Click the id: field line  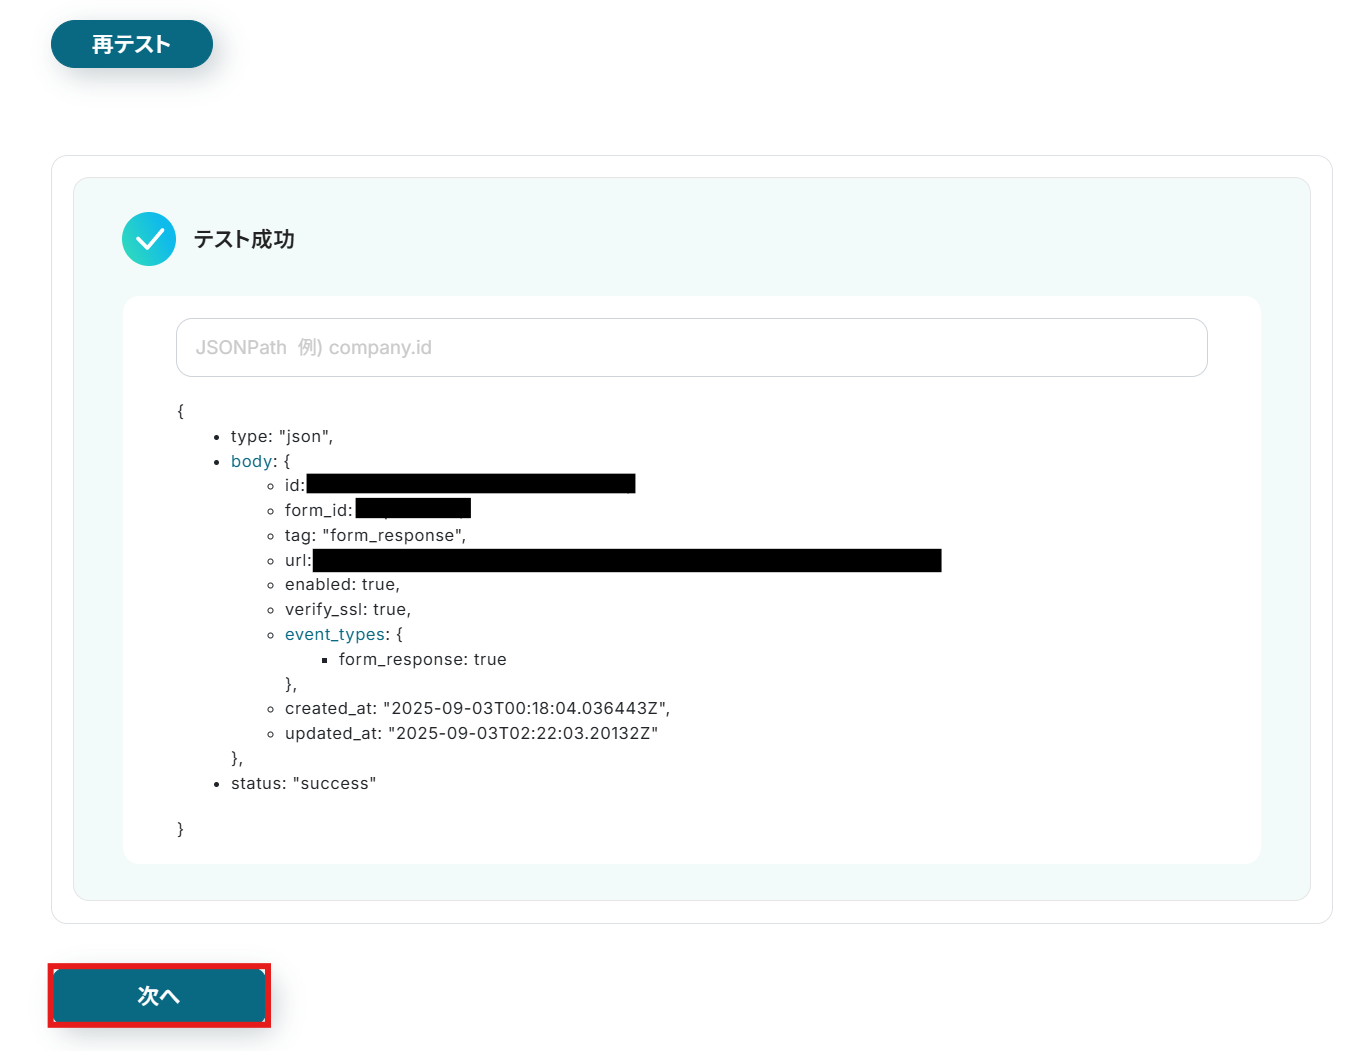(x=460, y=485)
